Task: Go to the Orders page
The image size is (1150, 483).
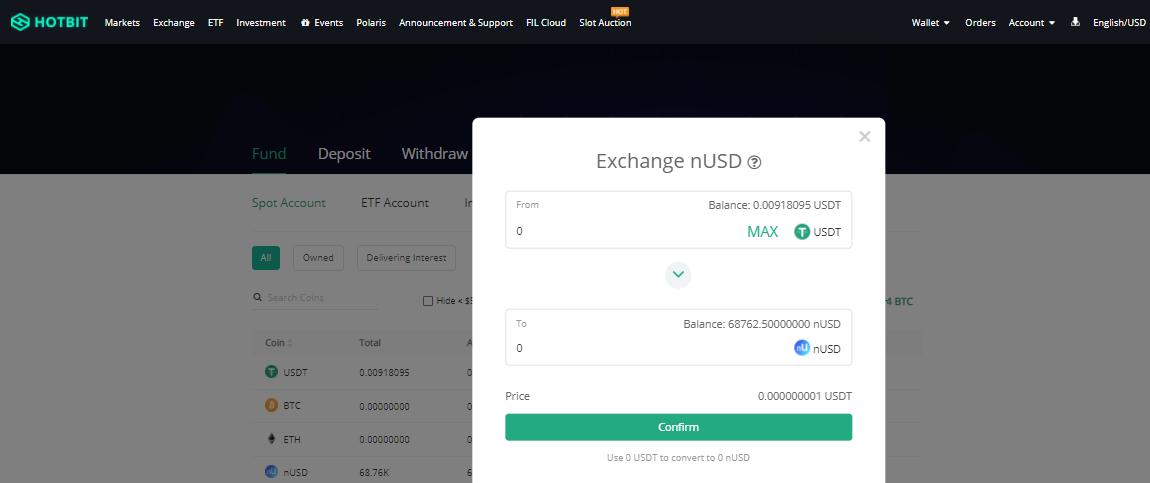Action: (x=980, y=23)
